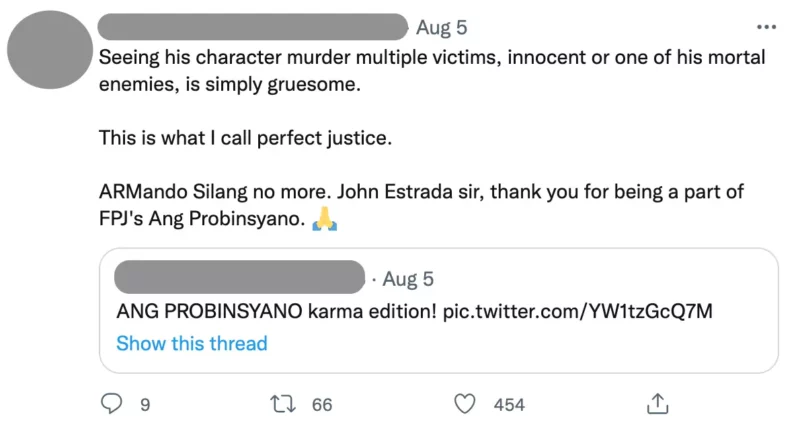800x431 pixels.
Task: Like the tweet with the heart icon
Action: (x=463, y=403)
